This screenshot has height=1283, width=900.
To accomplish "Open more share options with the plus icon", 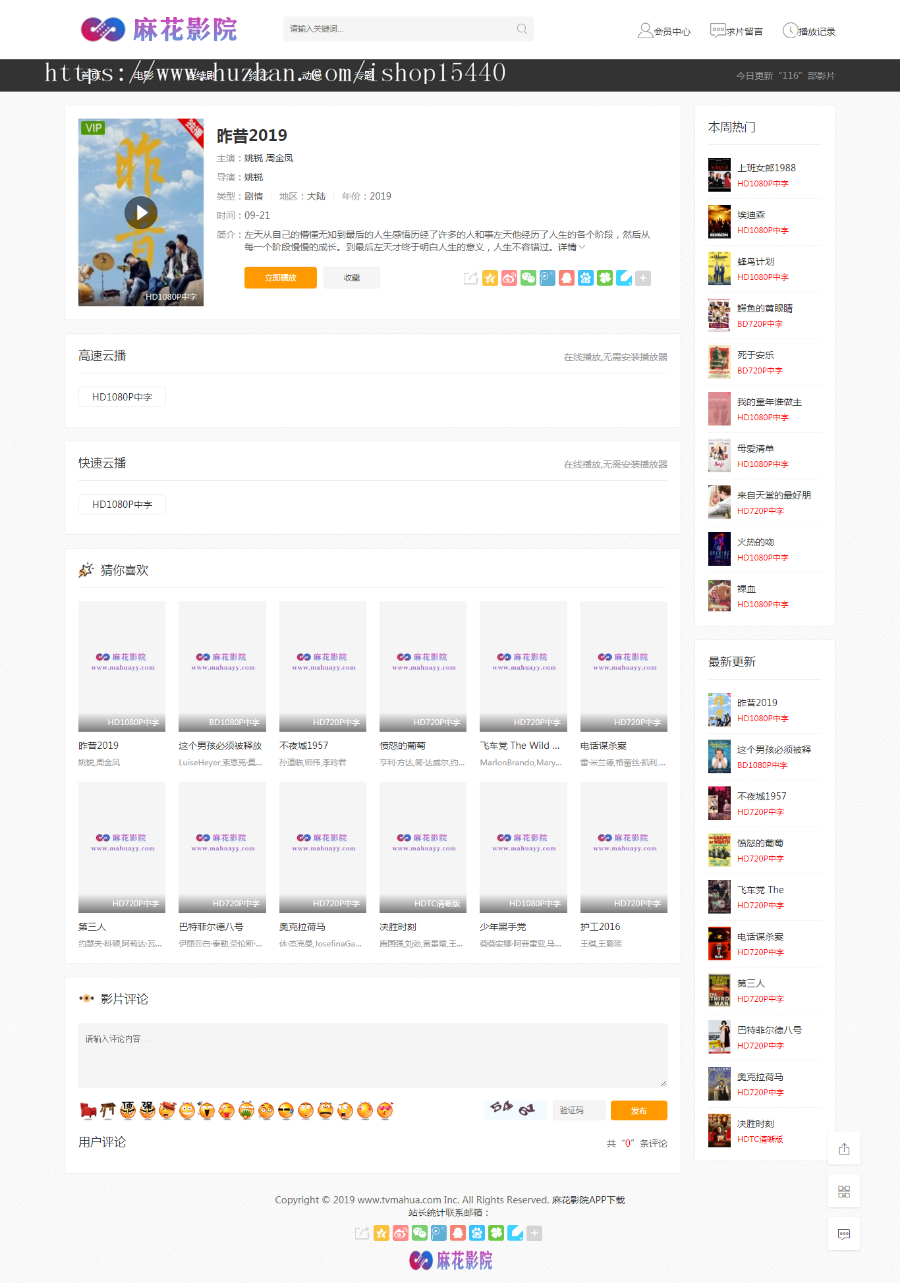I will click(x=642, y=278).
